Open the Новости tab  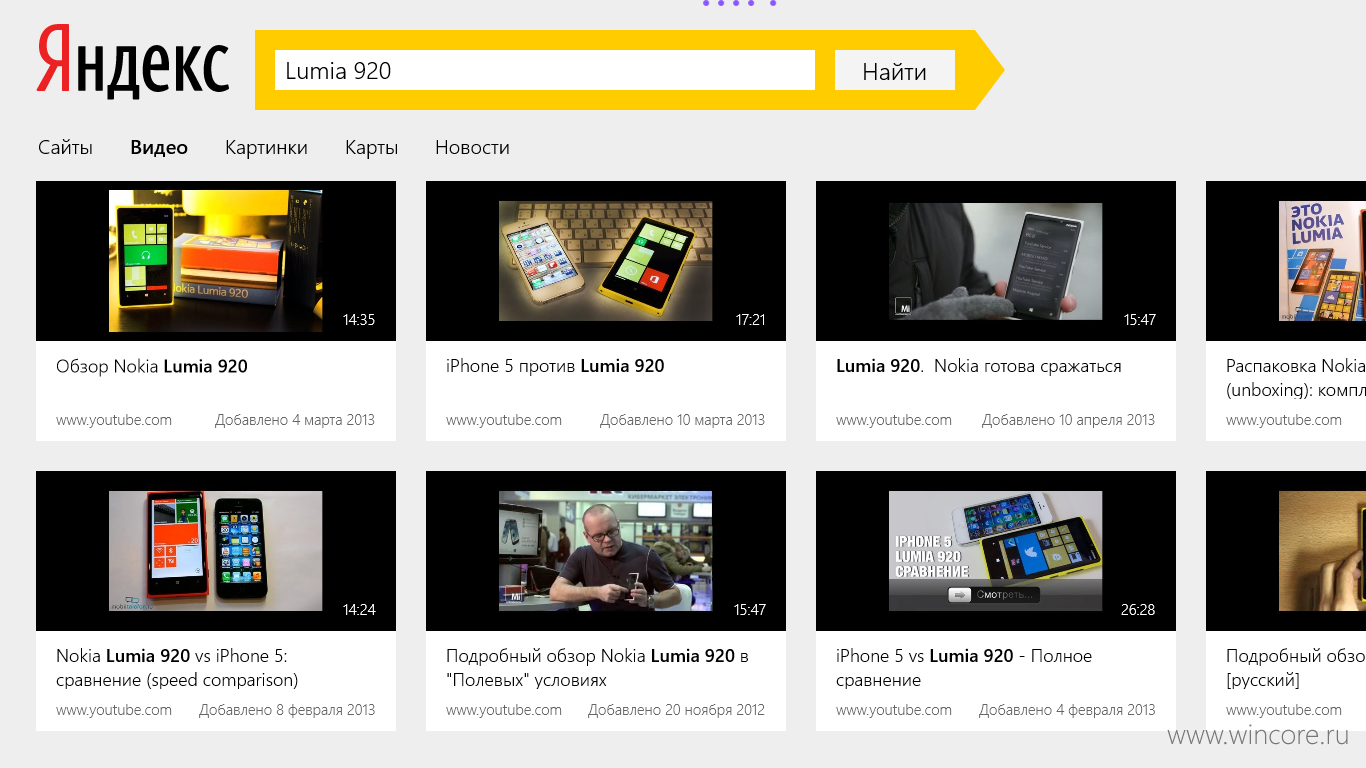point(472,147)
